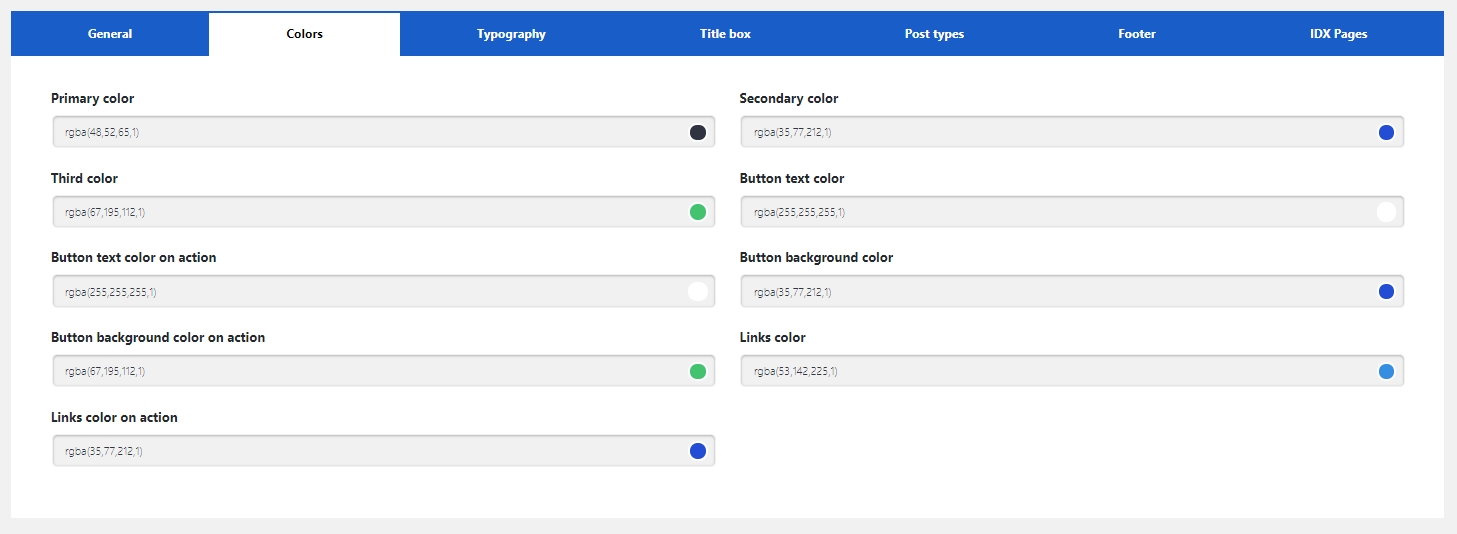Open Button background color on action swatch
The width and height of the screenshot is (1457, 534).
(698, 372)
